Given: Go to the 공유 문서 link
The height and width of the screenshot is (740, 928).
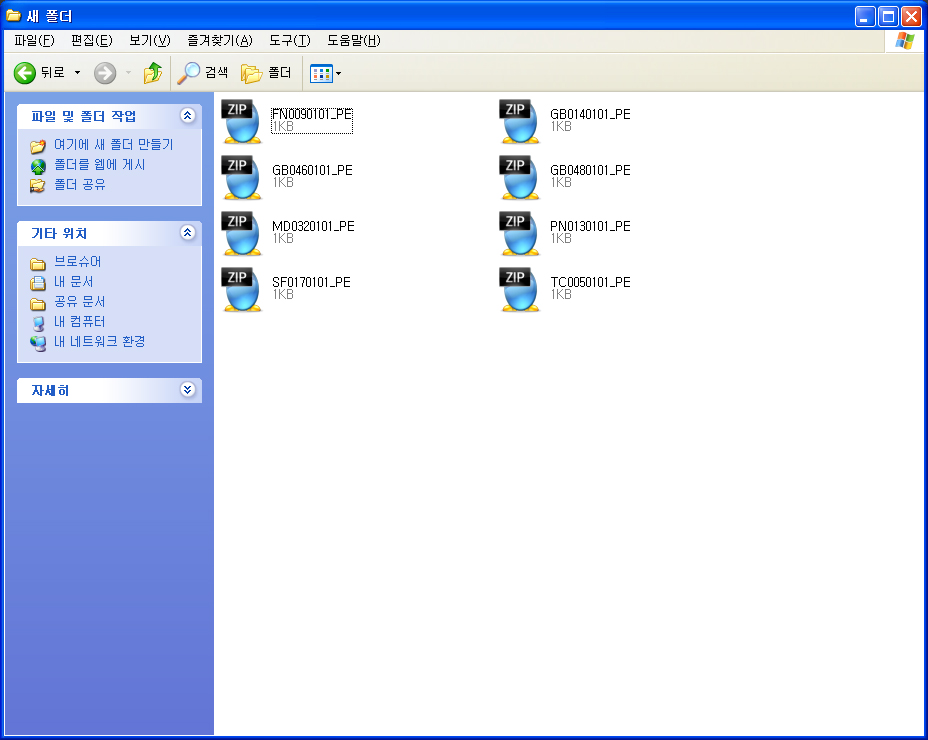Looking at the screenshot, I should 80,302.
